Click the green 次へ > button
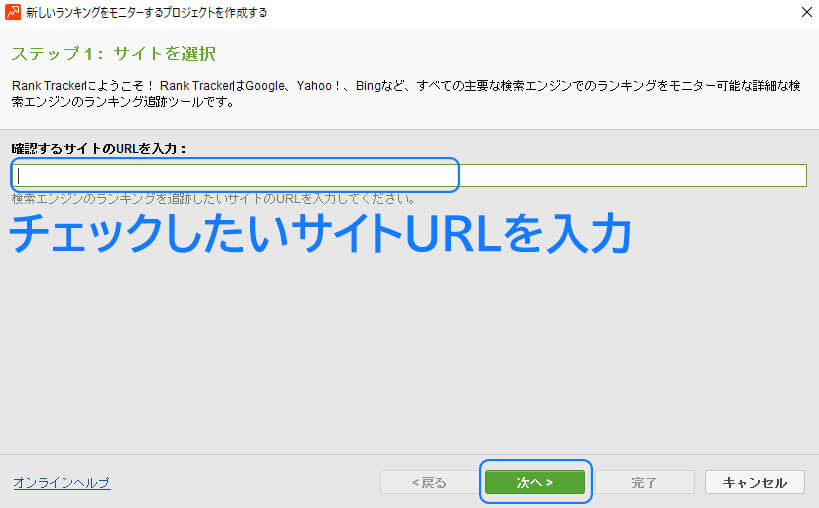 pos(535,482)
